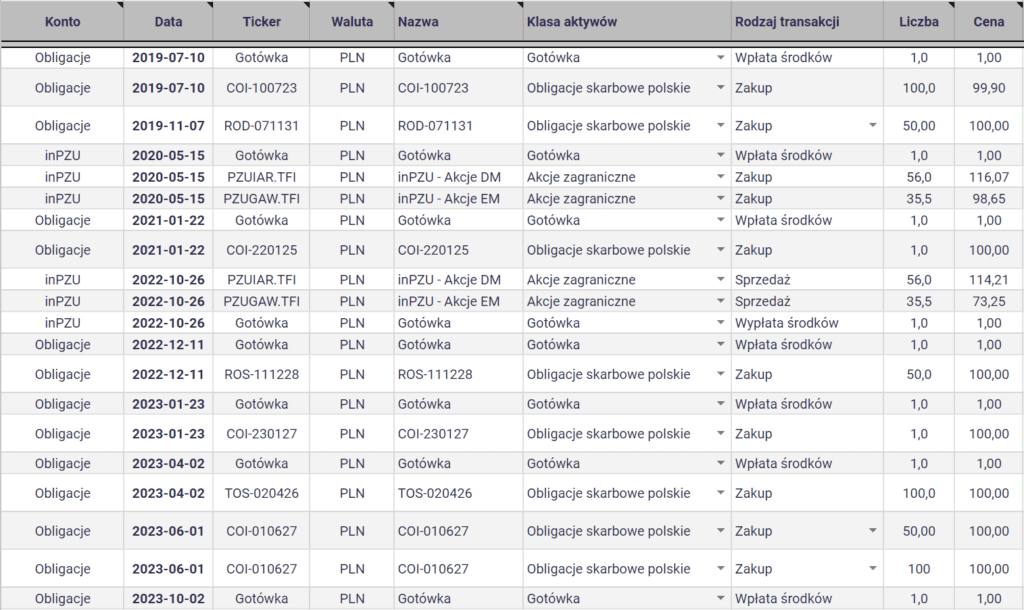Click the Ticker column header

click(x=261, y=21)
